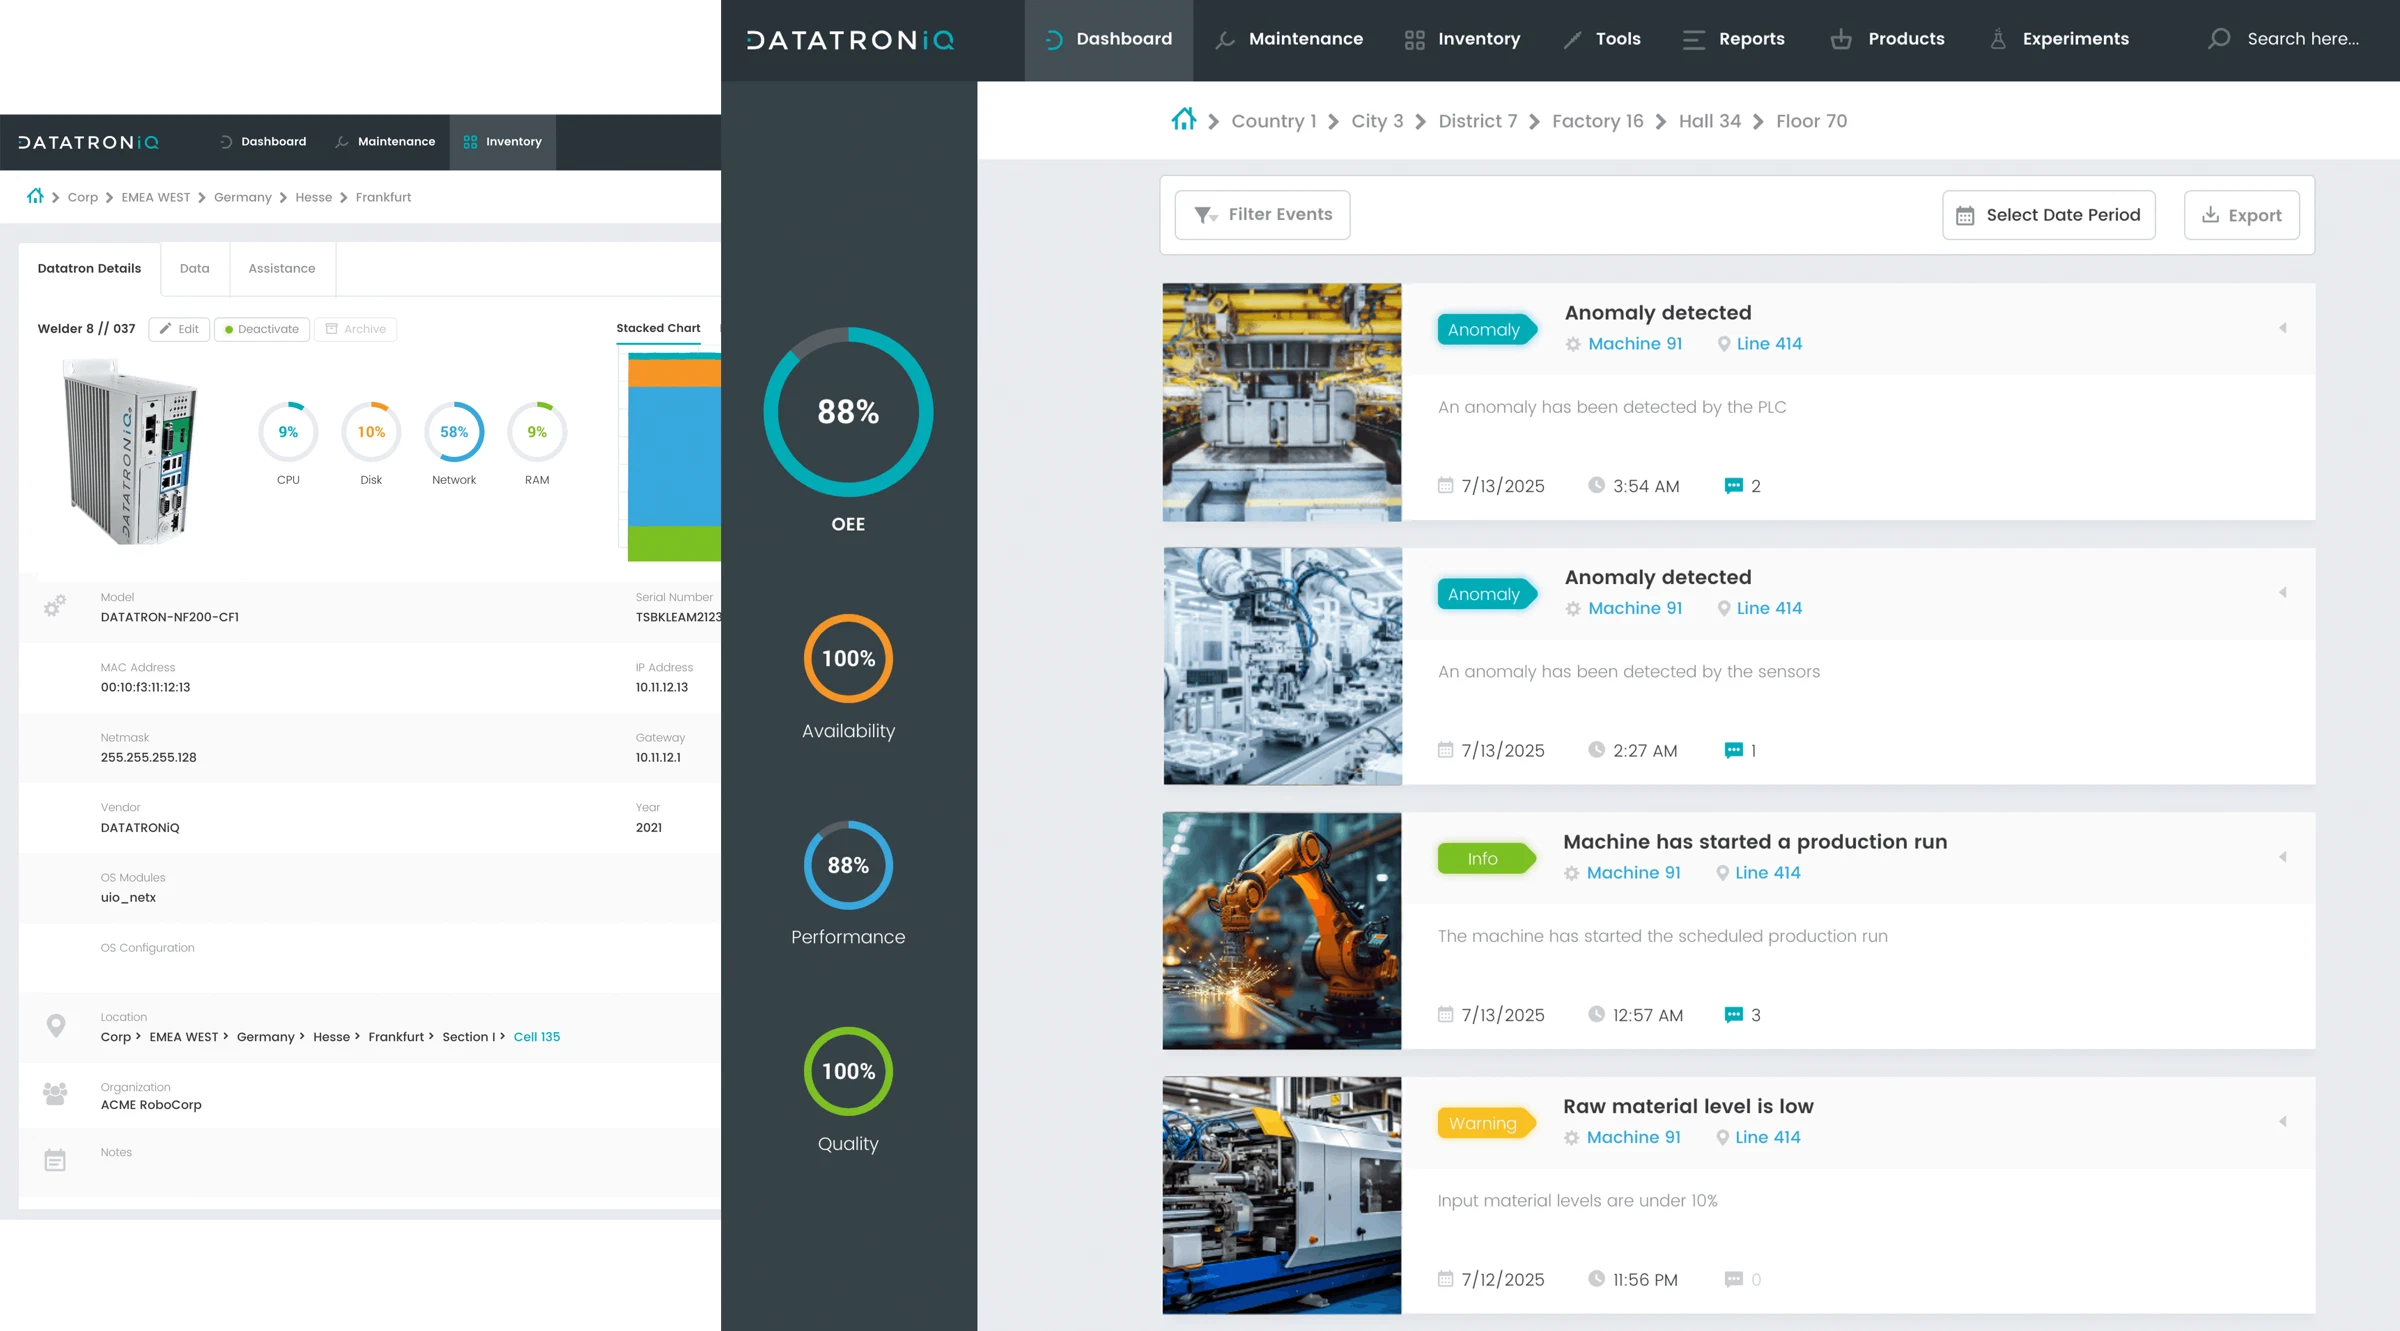Screen dimensions: 2400x1331
Task: Click the calendar icon beside 7/12/2025
Action: tap(1445, 1279)
